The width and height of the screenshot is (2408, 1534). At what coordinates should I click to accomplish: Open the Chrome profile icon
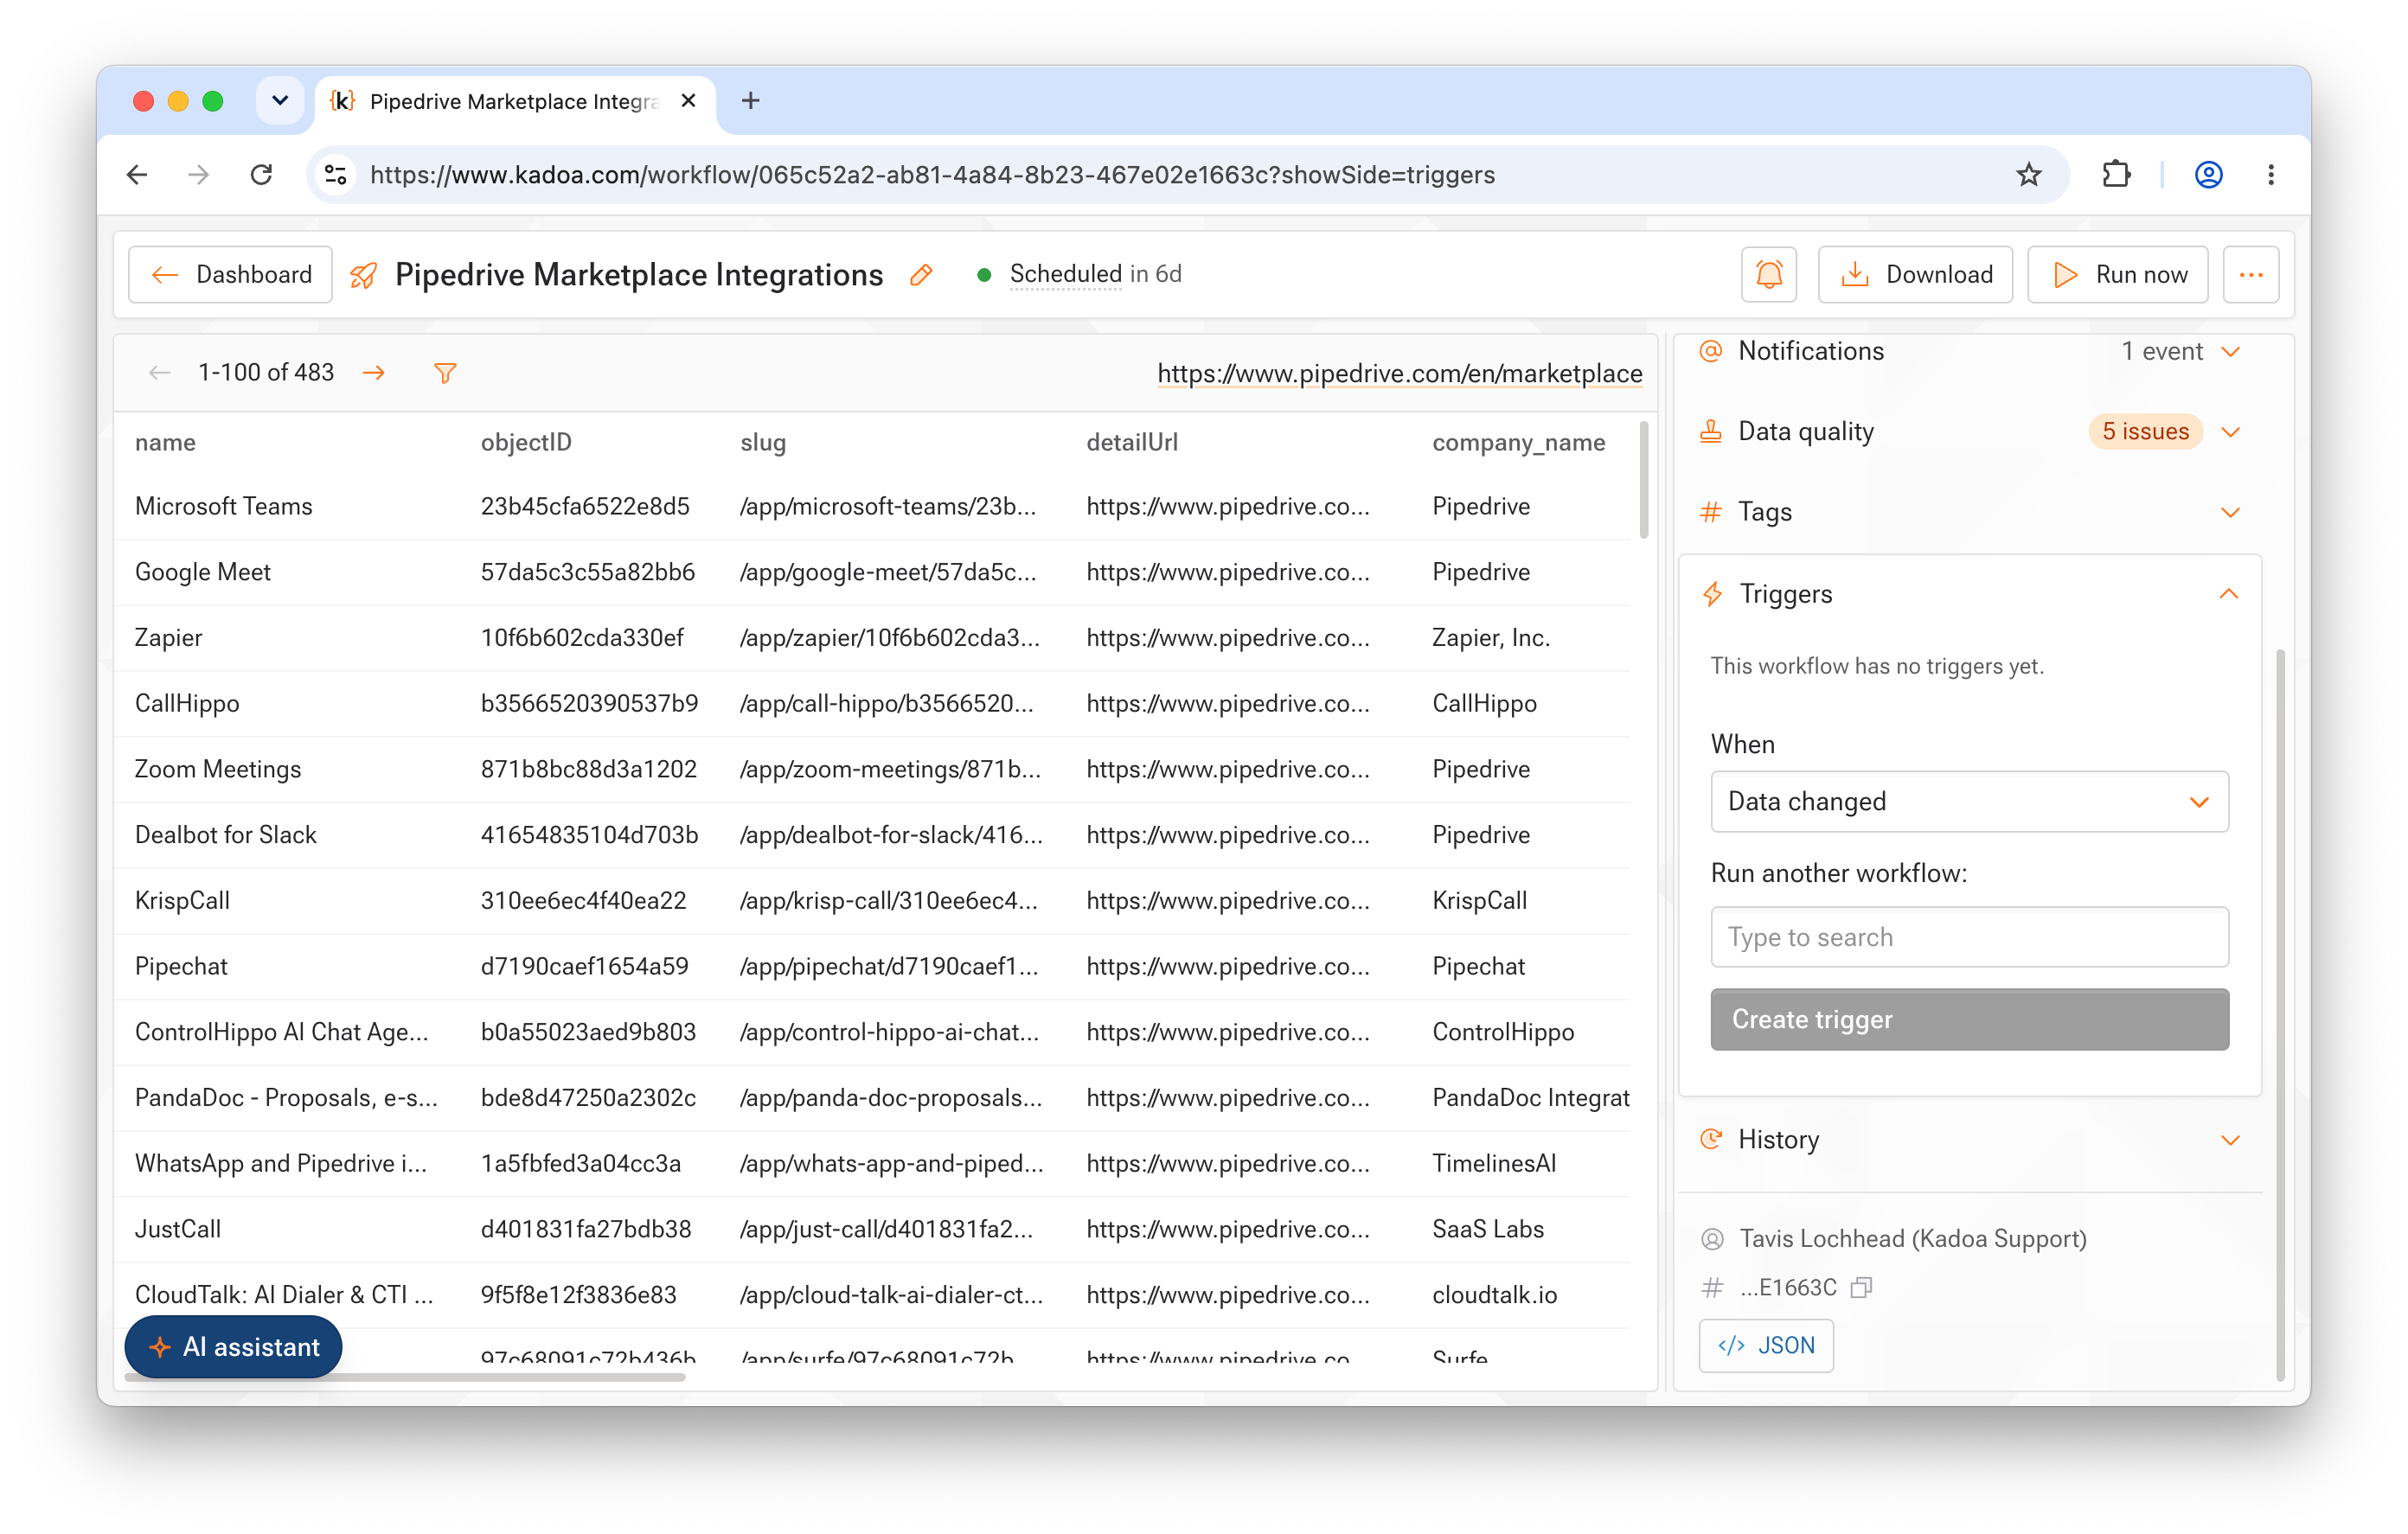click(x=2208, y=175)
